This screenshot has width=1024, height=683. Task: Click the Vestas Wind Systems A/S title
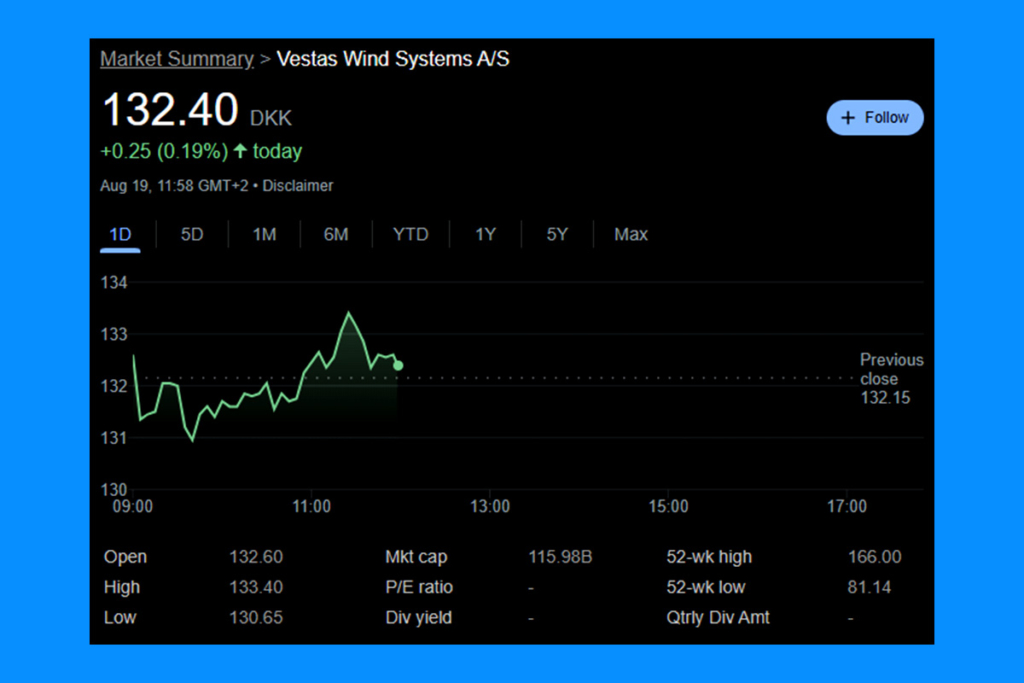click(393, 59)
